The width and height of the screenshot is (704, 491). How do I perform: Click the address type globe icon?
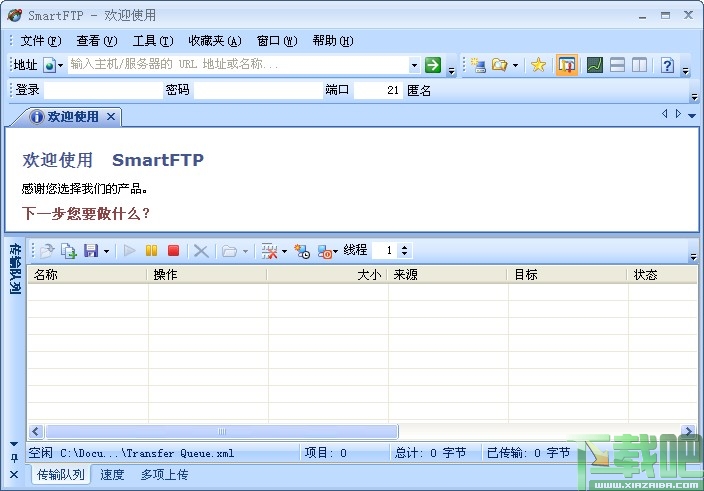(x=49, y=66)
